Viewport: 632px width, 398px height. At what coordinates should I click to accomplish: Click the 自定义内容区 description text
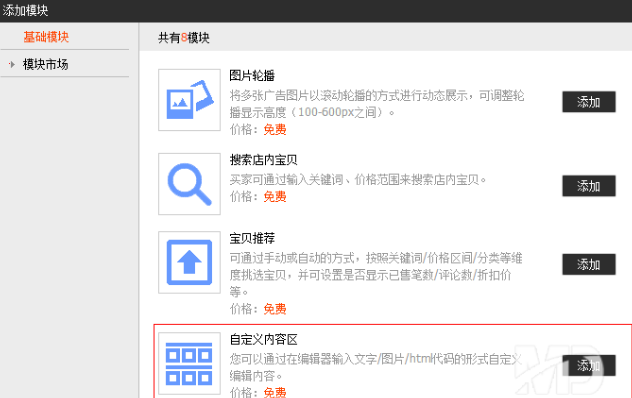point(376,367)
